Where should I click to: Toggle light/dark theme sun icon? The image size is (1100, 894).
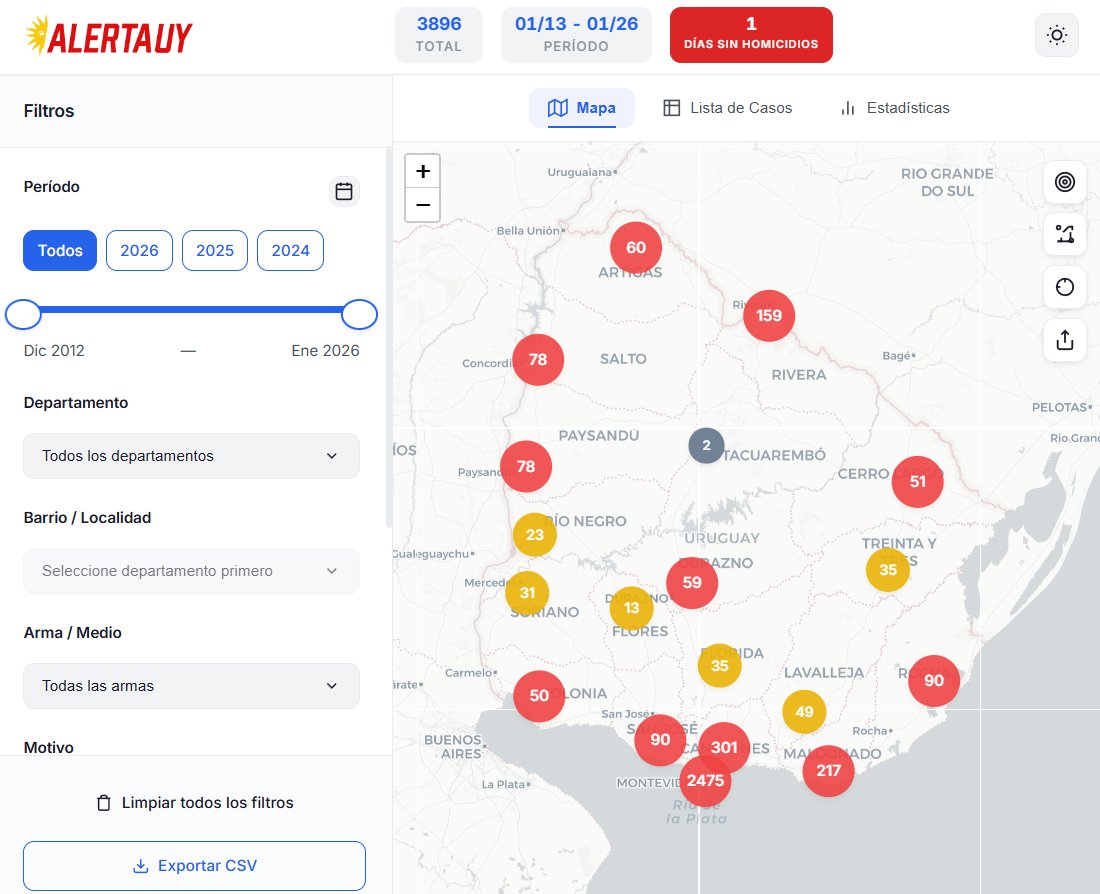coord(1057,34)
